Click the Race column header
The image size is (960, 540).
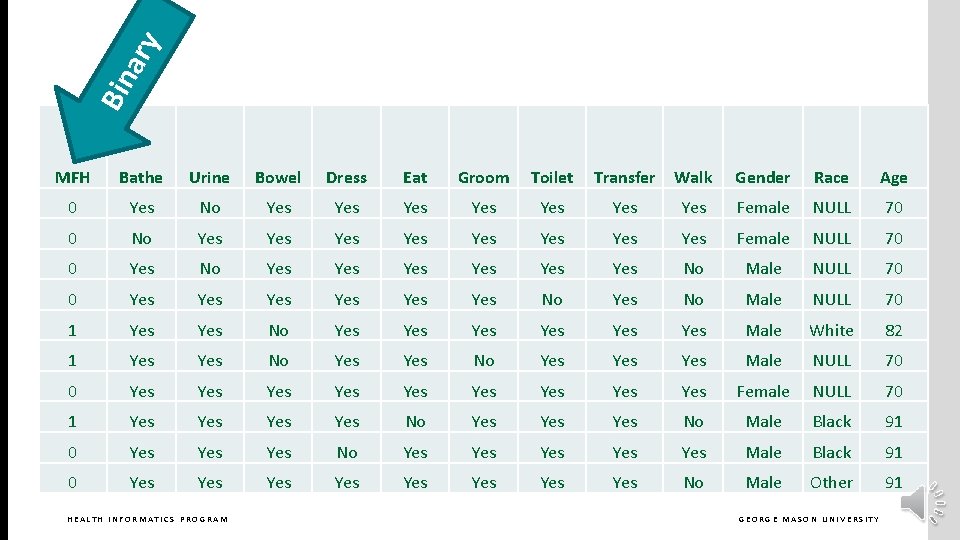tap(831, 178)
